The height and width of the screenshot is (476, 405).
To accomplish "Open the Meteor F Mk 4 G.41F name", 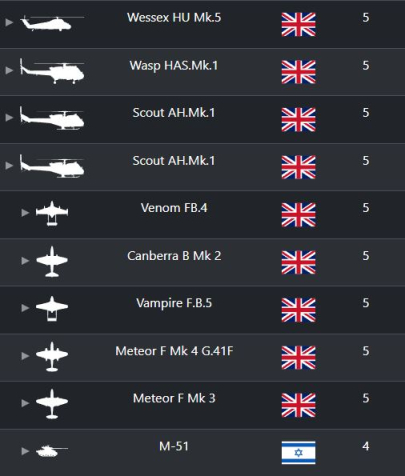I will (x=174, y=351).
